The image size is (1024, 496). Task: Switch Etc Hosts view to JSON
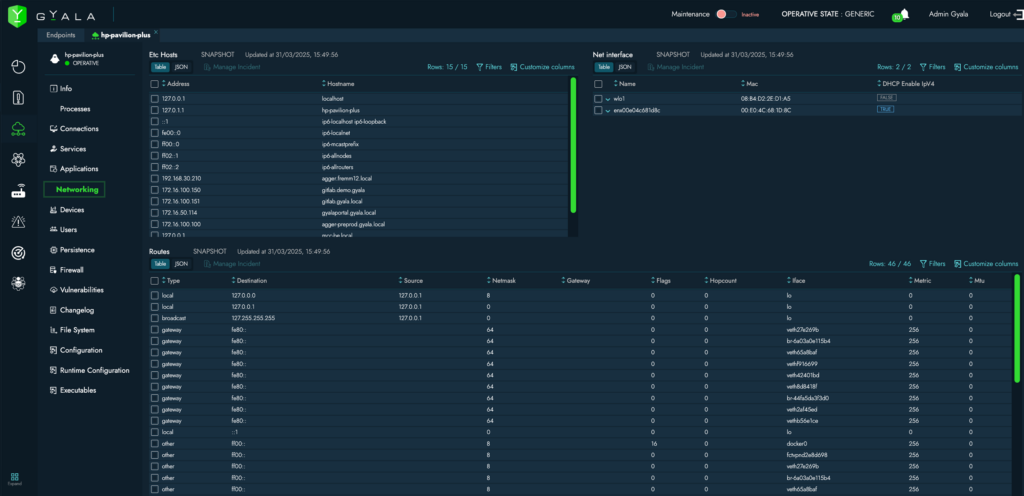coord(181,67)
